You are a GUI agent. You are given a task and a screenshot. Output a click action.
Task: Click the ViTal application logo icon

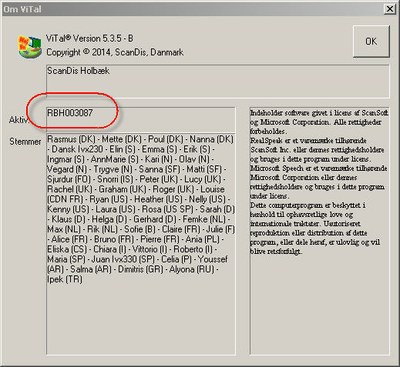(29, 47)
